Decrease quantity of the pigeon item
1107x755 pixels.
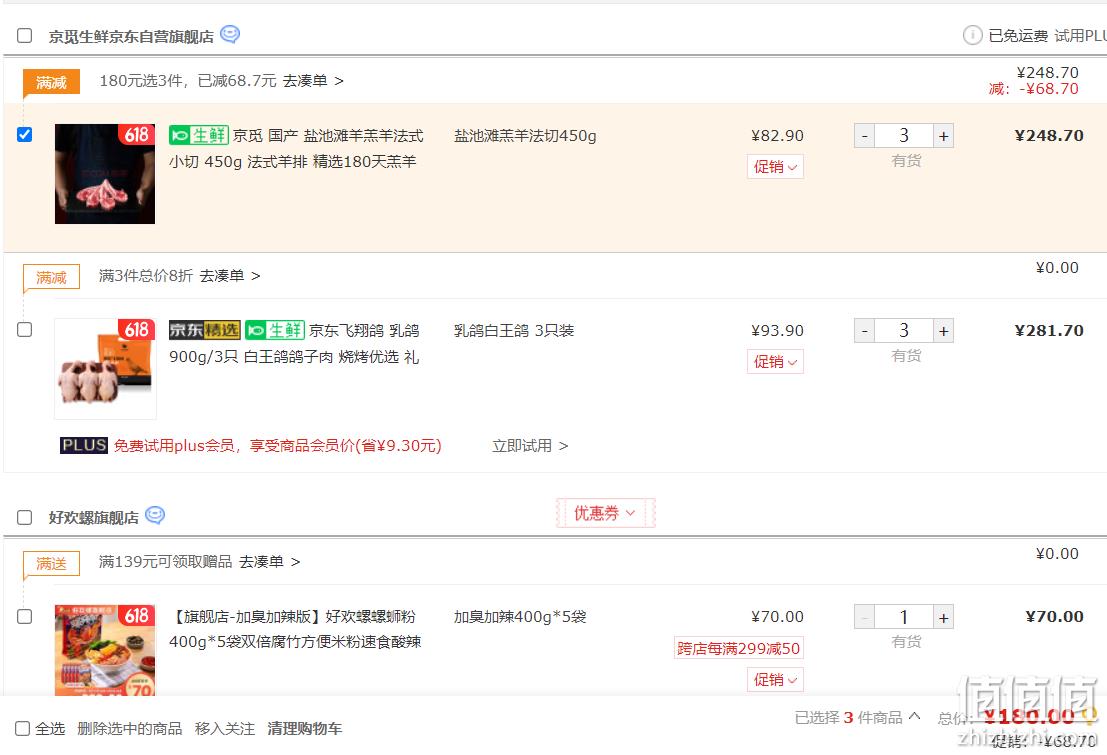865,331
